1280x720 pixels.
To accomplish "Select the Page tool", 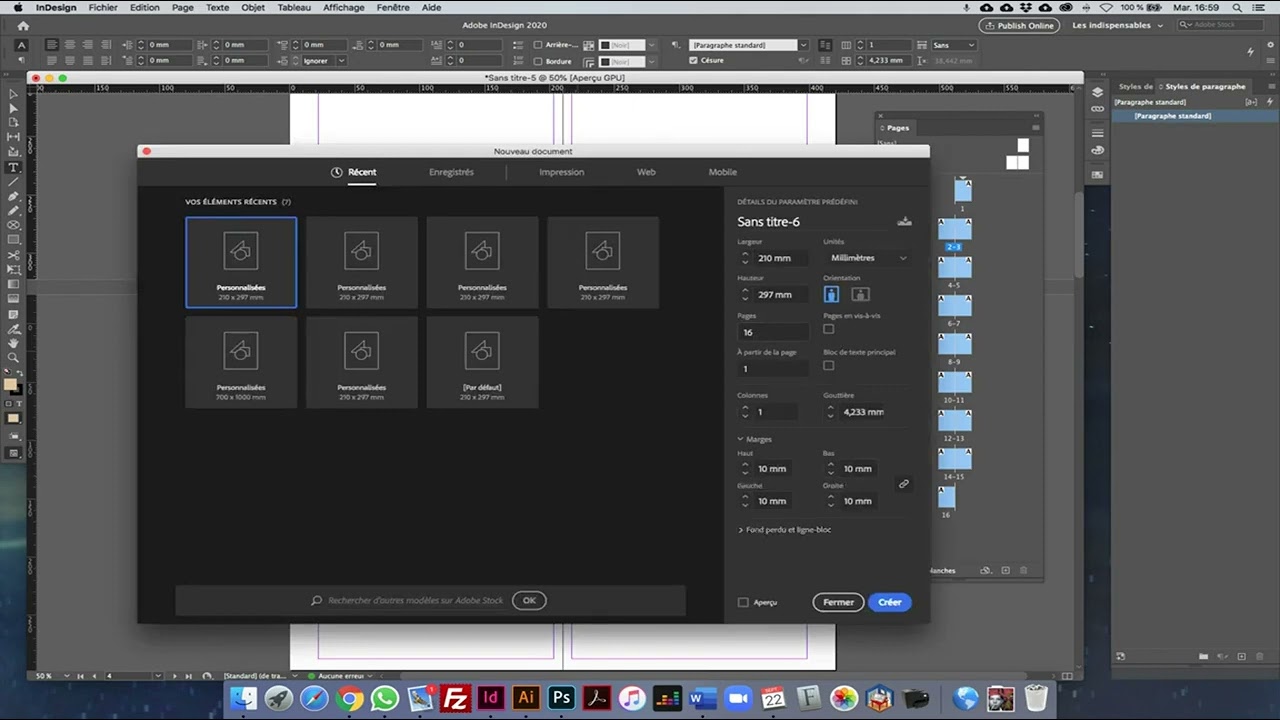I will pos(14,123).
